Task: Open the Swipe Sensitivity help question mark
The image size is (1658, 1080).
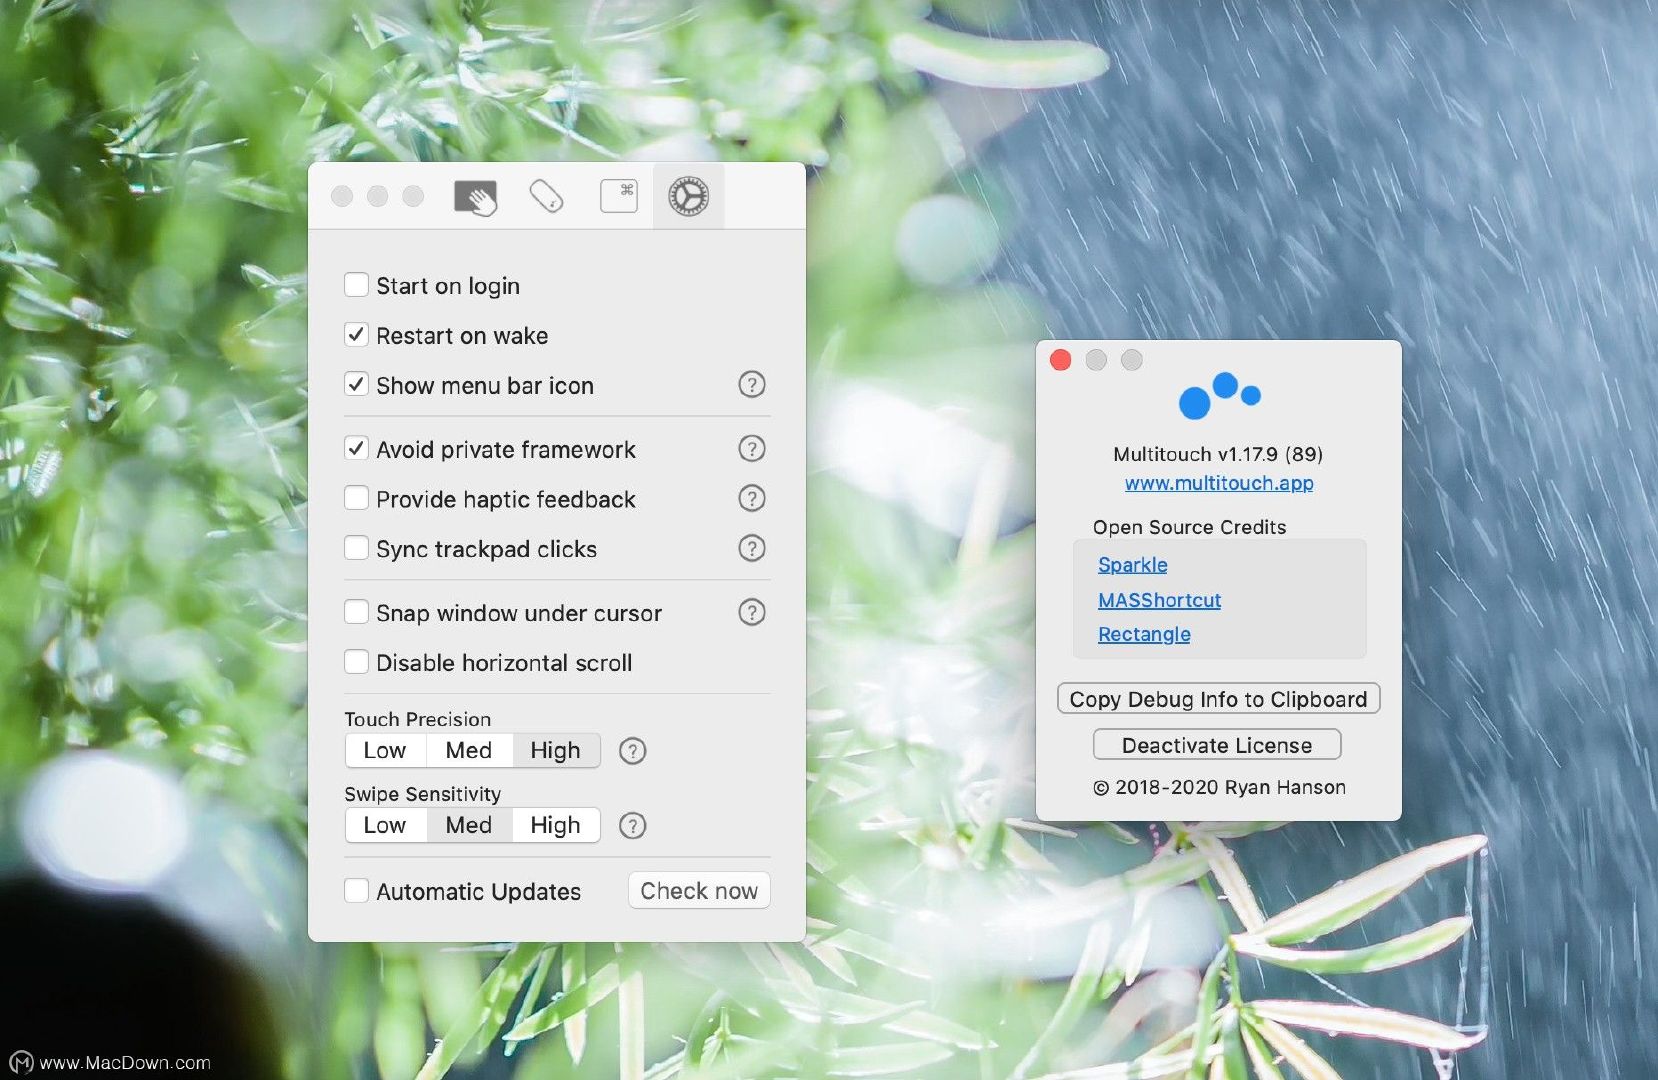Action: pyautogui.click(x=633, y=826)
